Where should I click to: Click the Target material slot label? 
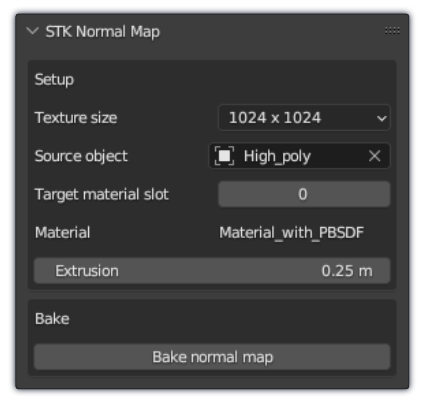point(102,195)
